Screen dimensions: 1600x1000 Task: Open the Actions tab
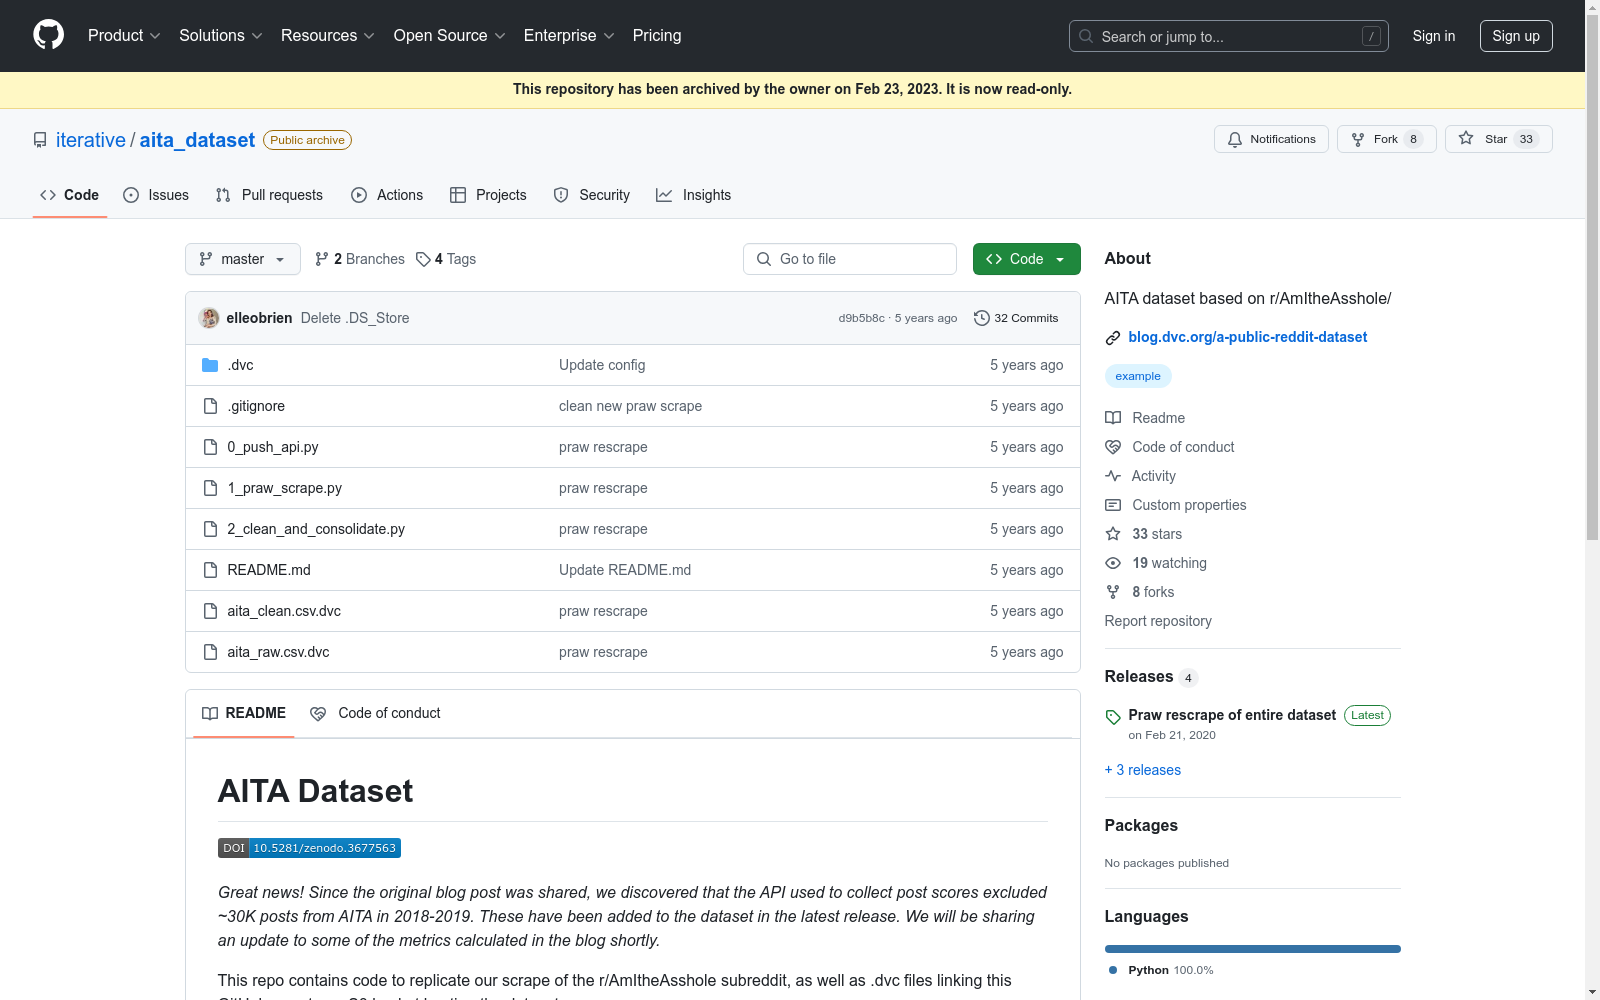click(387, 195)
